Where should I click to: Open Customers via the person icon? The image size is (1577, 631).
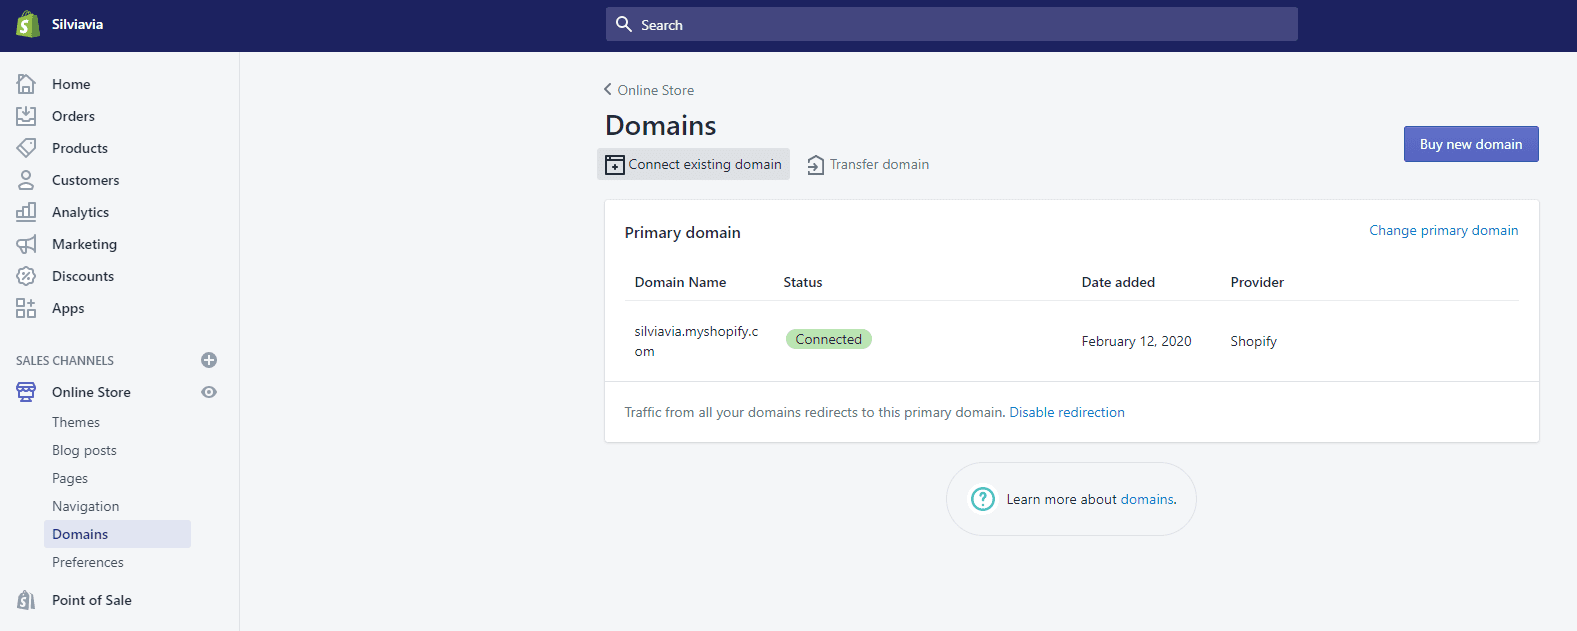[26, 180]
